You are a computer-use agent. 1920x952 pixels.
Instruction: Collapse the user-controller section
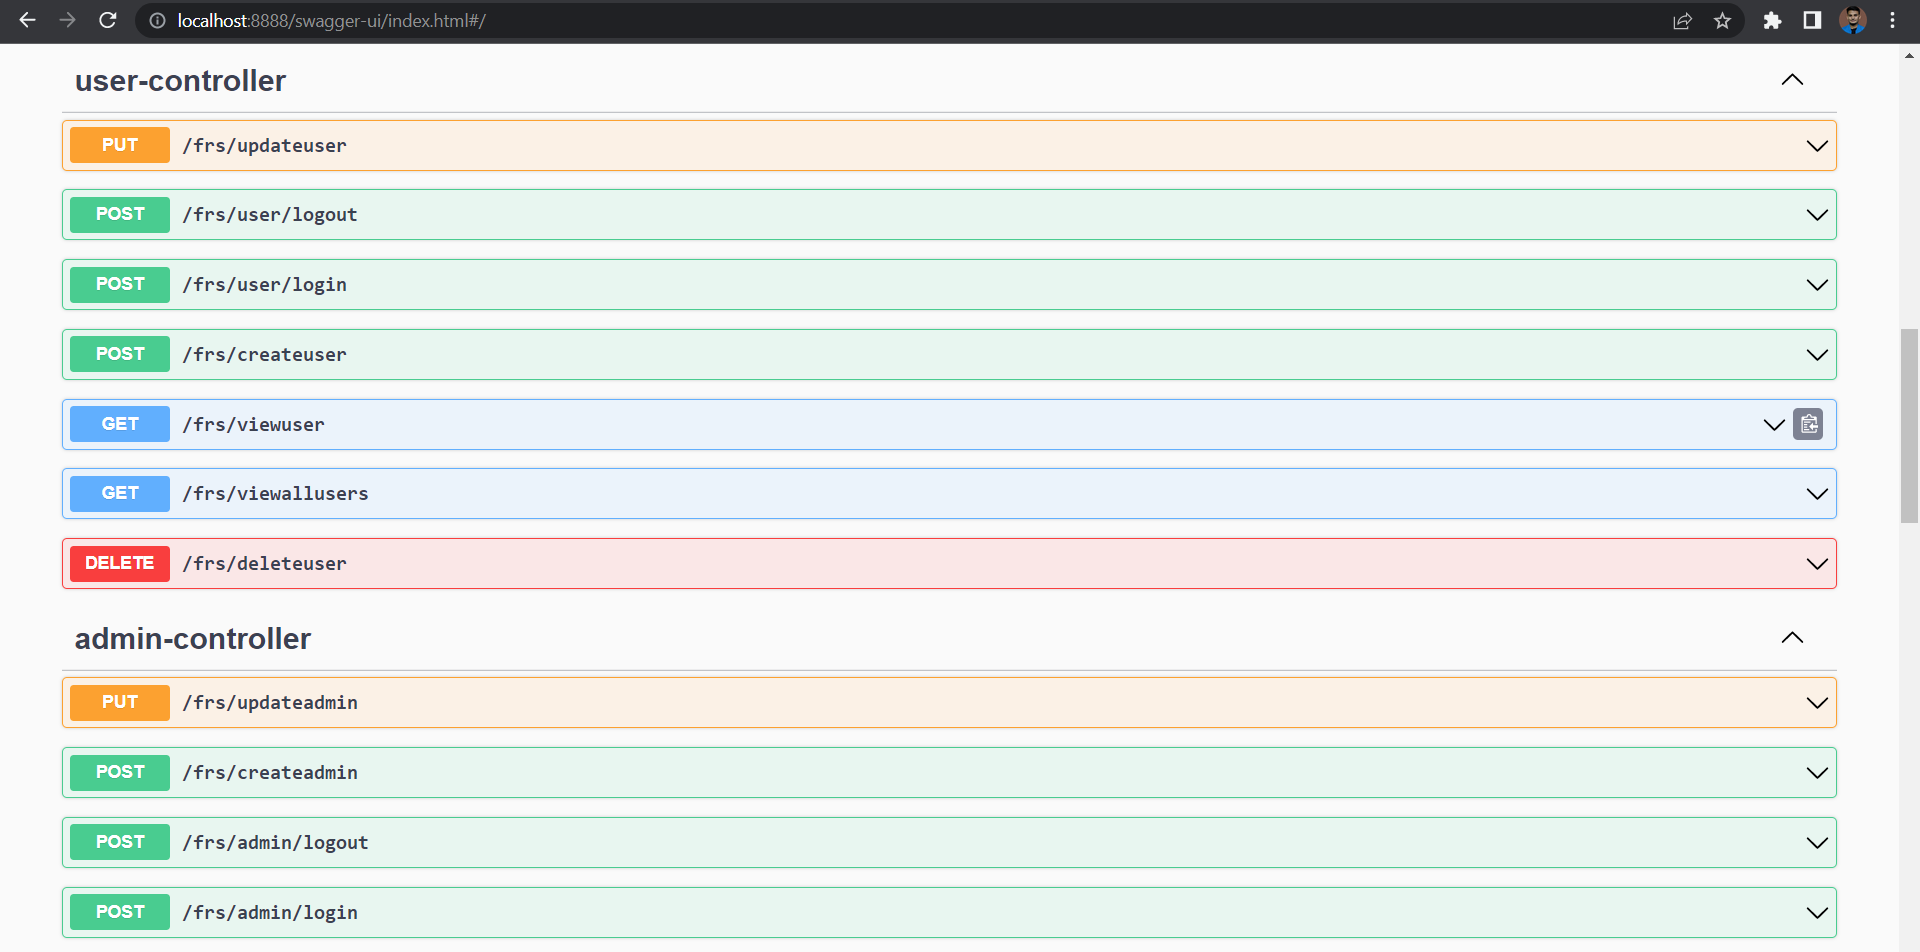[x=1792, y=80]
